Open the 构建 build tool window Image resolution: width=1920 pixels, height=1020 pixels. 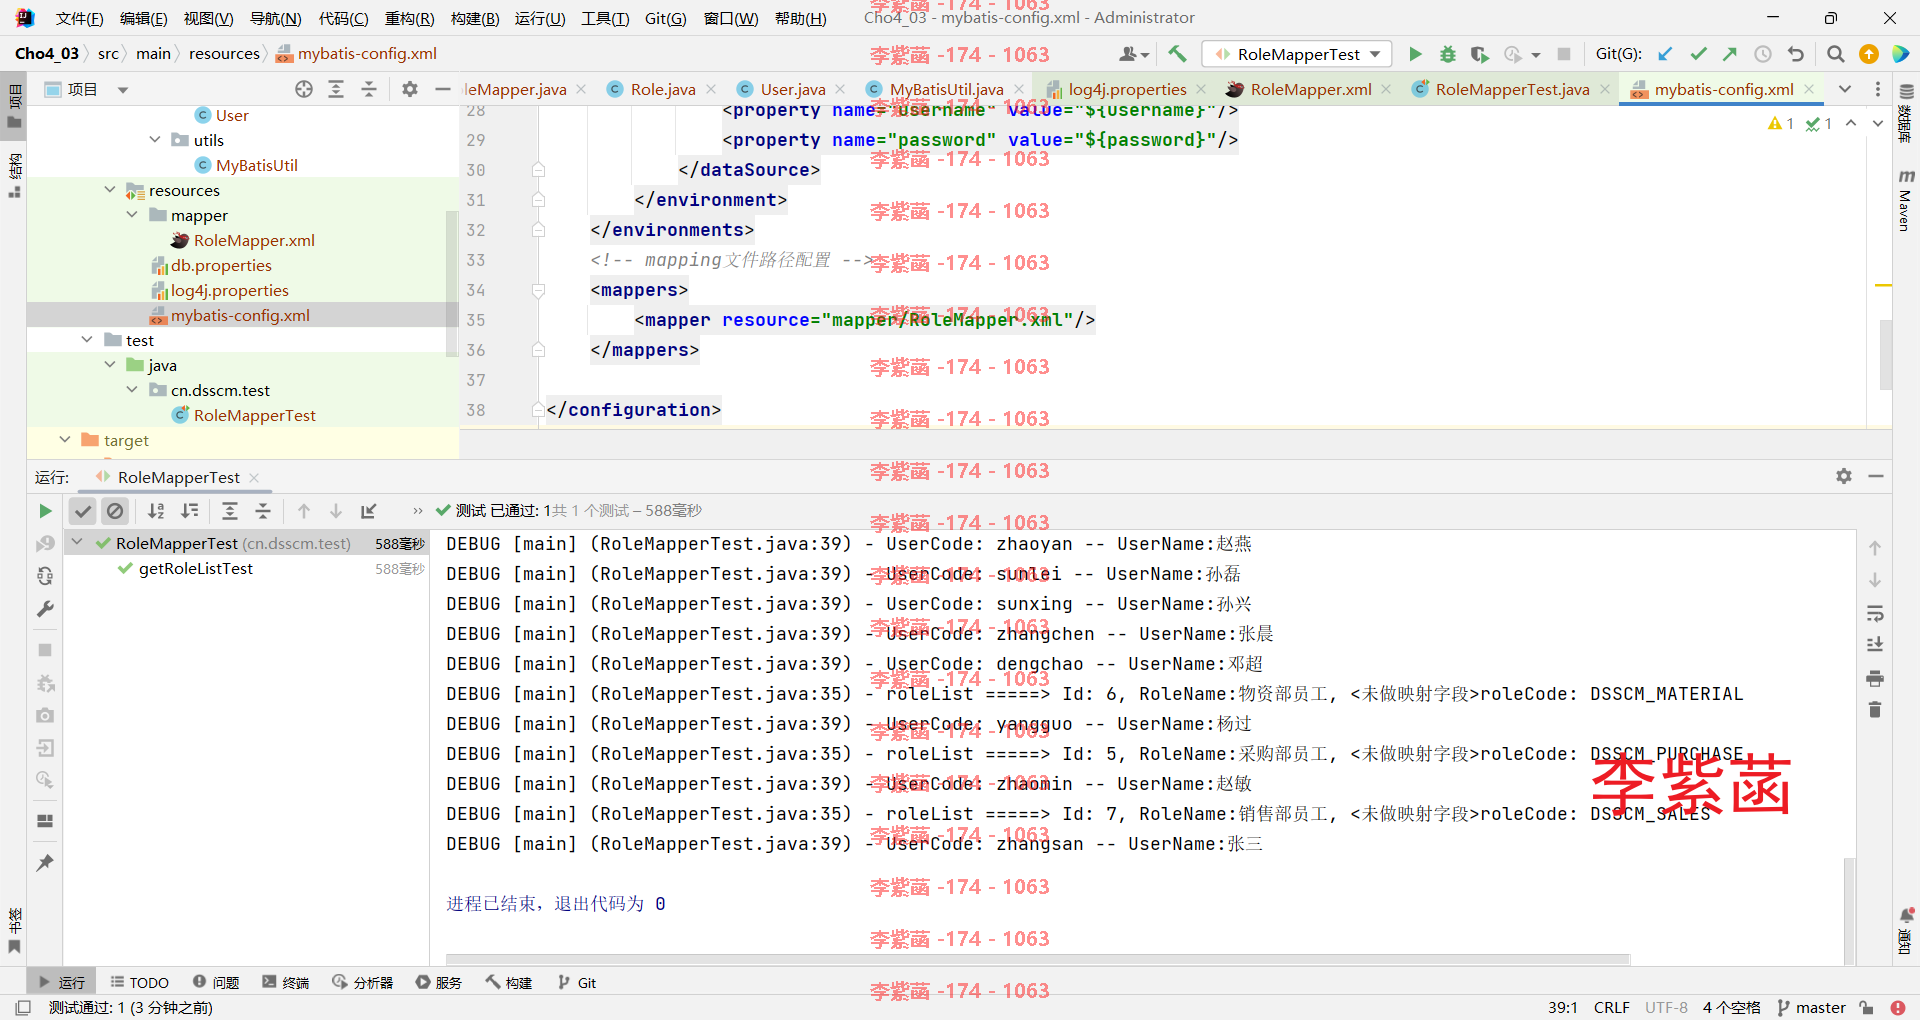pyautogui.click(x=509, y=982)
